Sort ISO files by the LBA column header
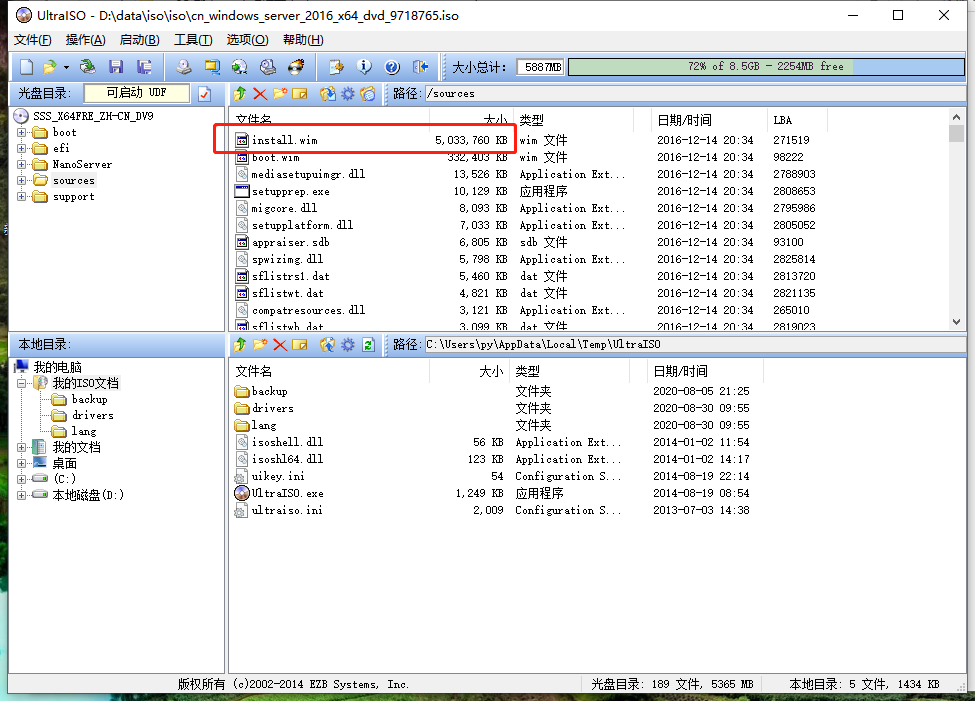 (797, 120)
